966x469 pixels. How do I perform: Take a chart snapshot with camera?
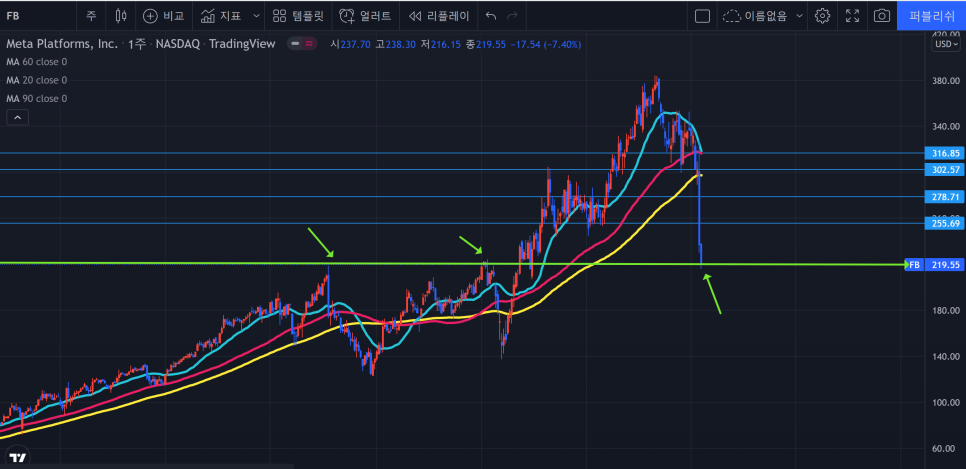coord(882,16)
